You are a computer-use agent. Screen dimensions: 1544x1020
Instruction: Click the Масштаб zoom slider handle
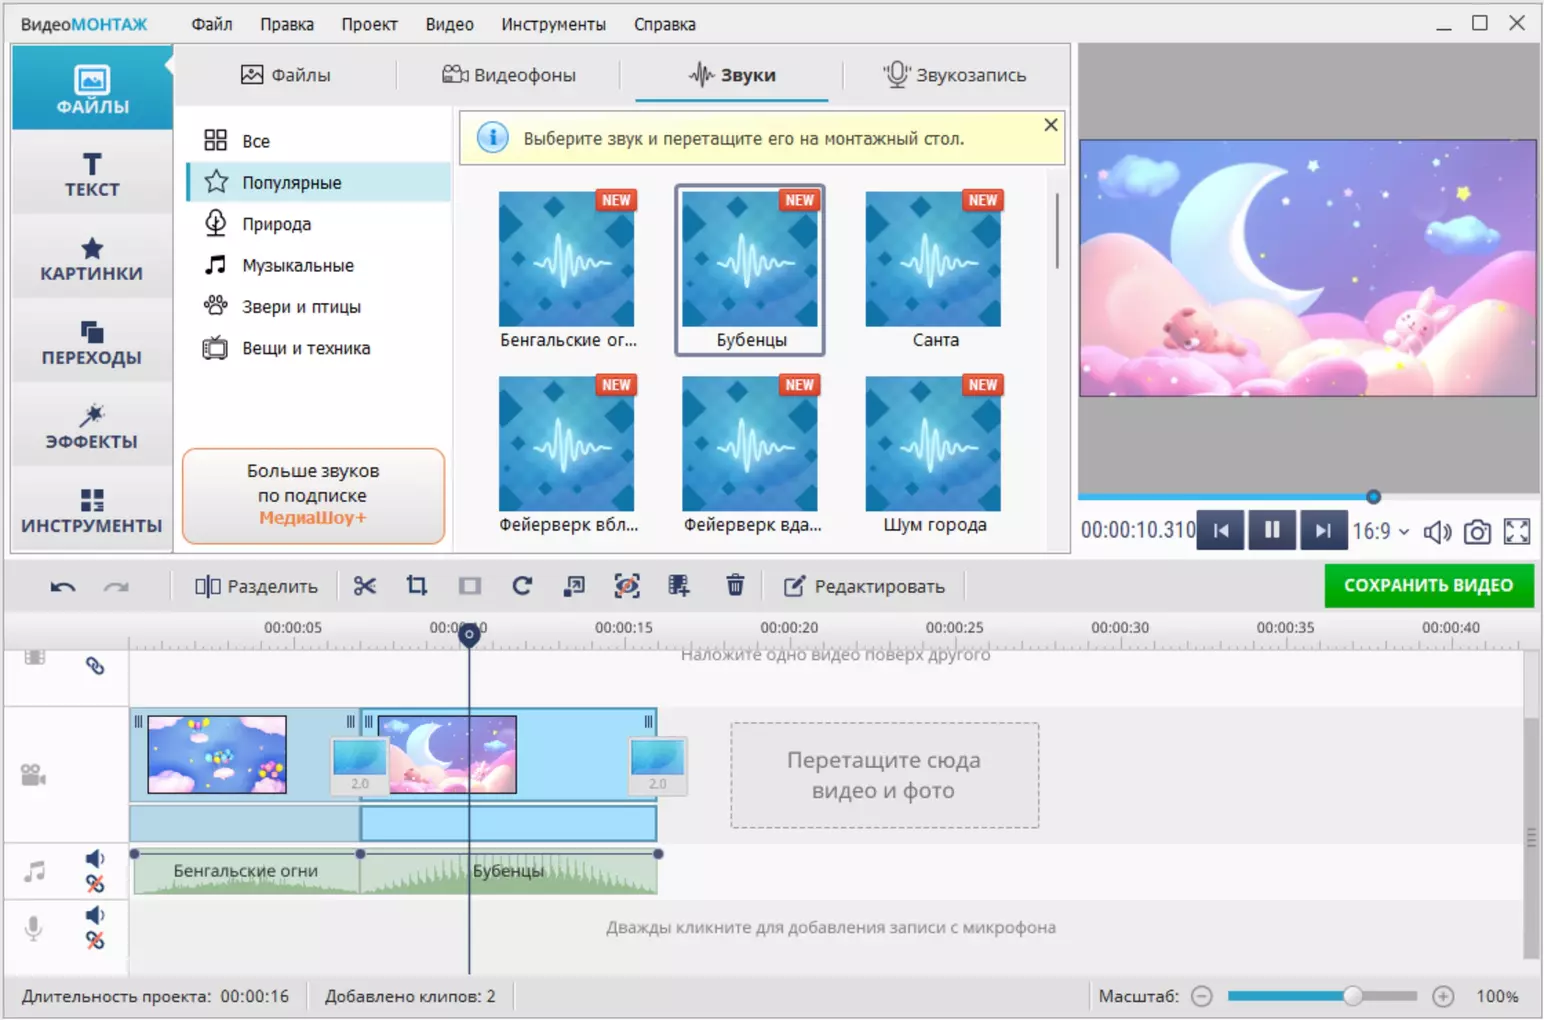(x=1352, y=996)
